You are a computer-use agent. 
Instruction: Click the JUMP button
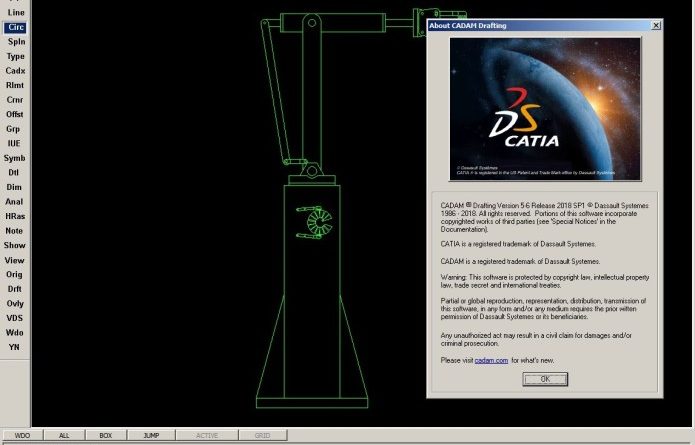pyautogui.click(x=150, y=436)
